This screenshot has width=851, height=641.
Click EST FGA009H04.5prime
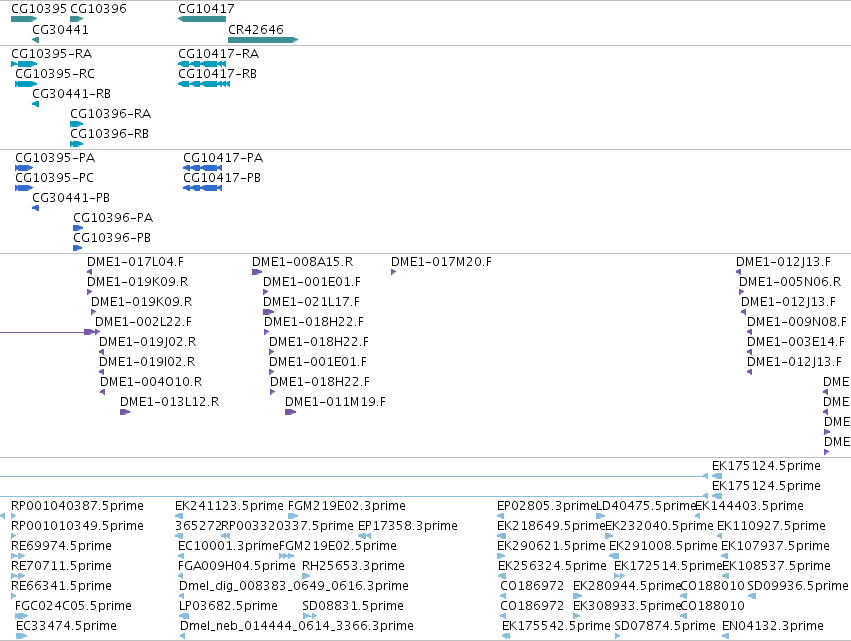(x=237, y=566)
